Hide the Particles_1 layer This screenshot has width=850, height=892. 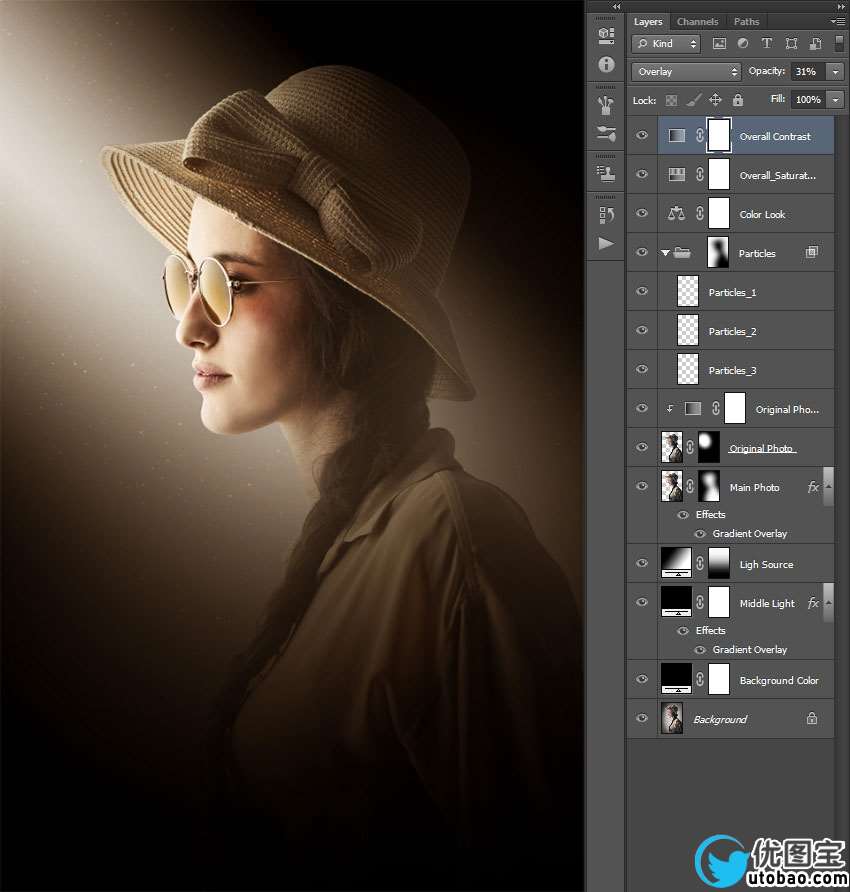click(x=642, y=291)
